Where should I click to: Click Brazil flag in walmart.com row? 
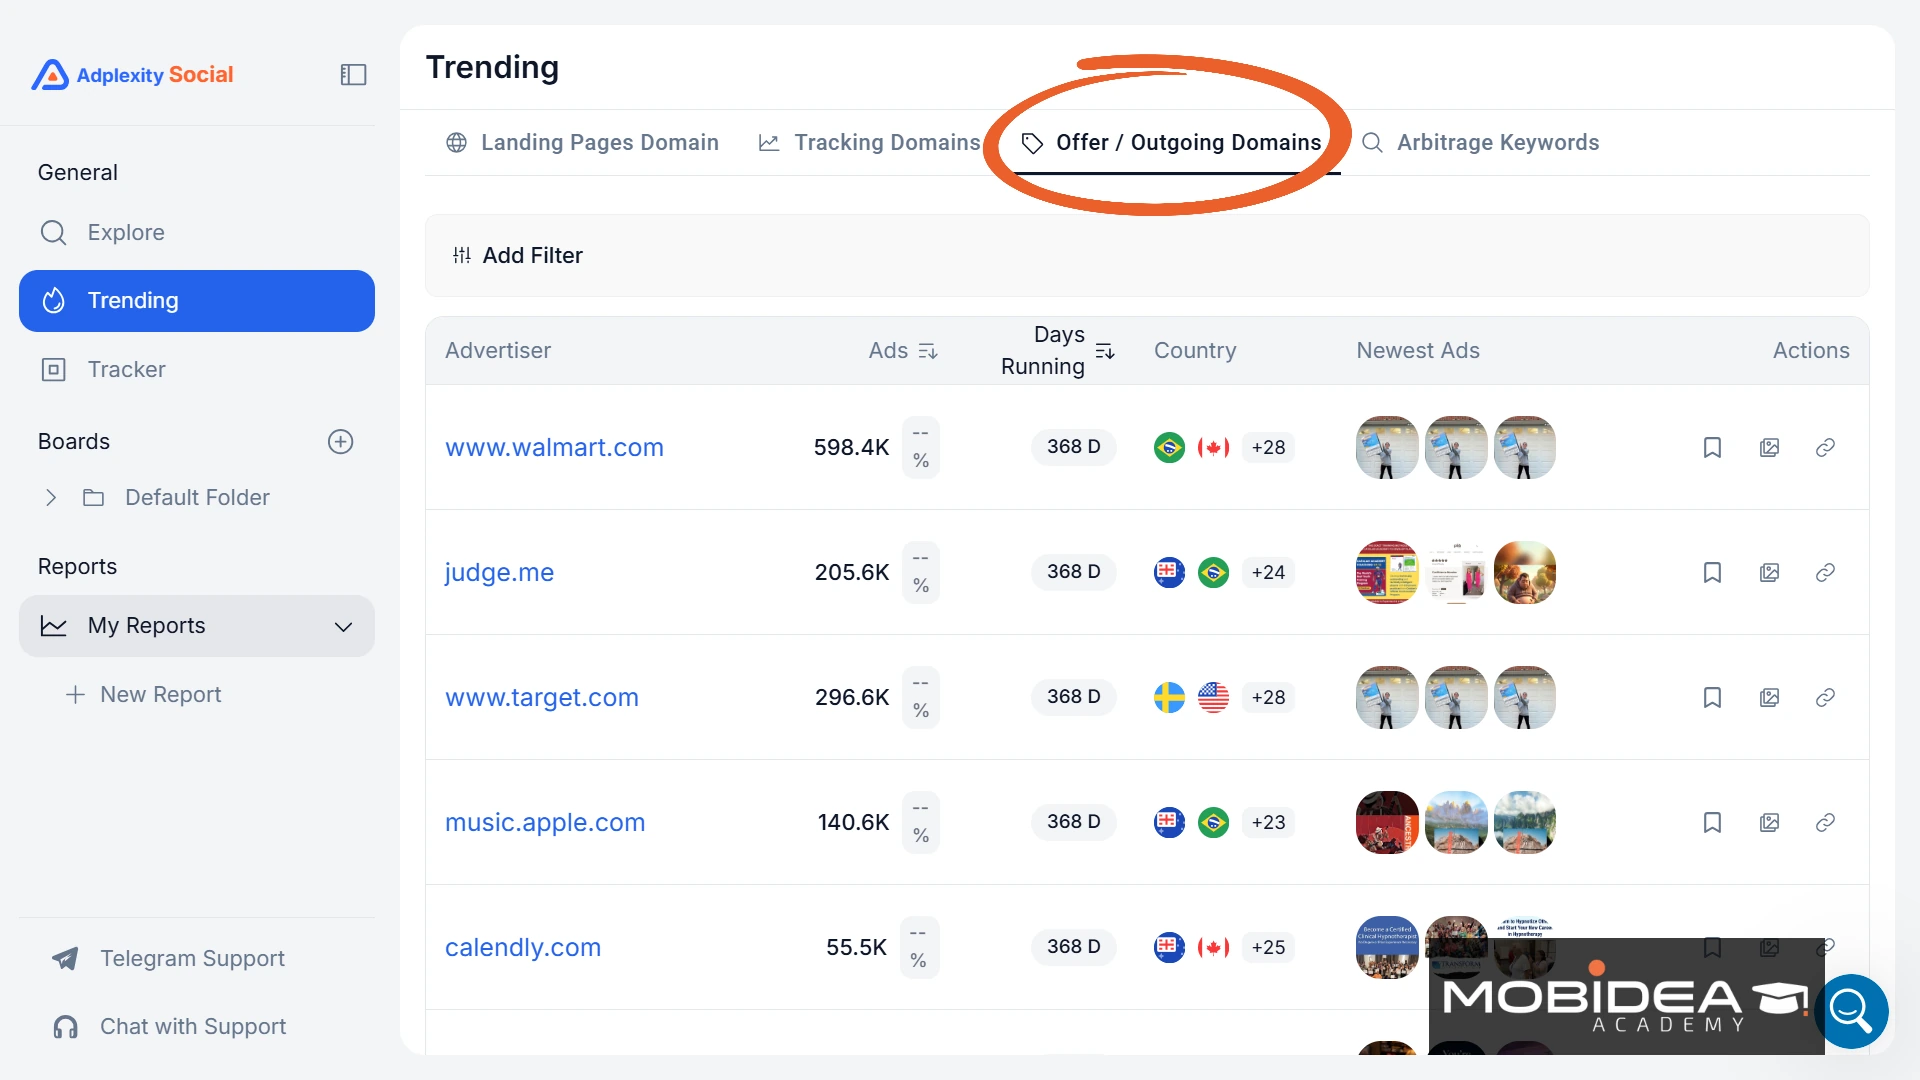(x=1169, y=447)
